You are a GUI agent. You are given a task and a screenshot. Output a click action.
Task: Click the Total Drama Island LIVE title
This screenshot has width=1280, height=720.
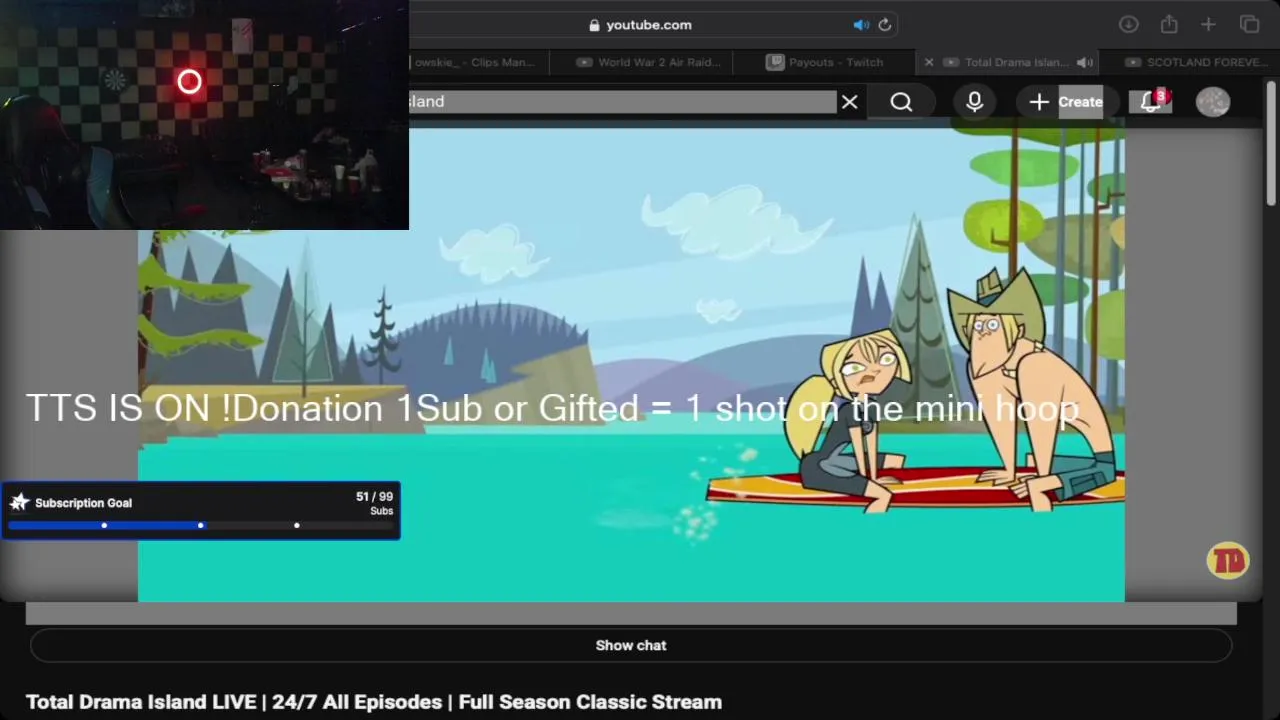coord(374,702)
